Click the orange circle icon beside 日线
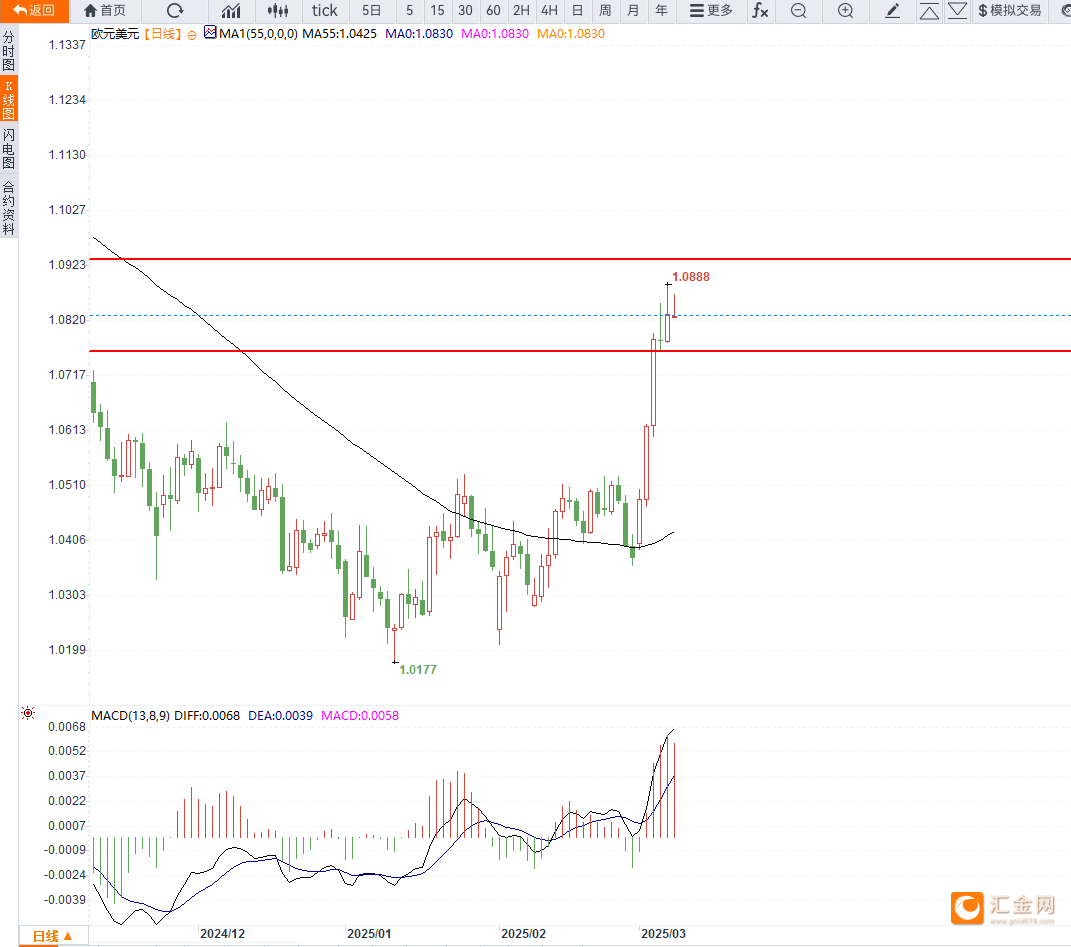 click(x=192, y=35)
